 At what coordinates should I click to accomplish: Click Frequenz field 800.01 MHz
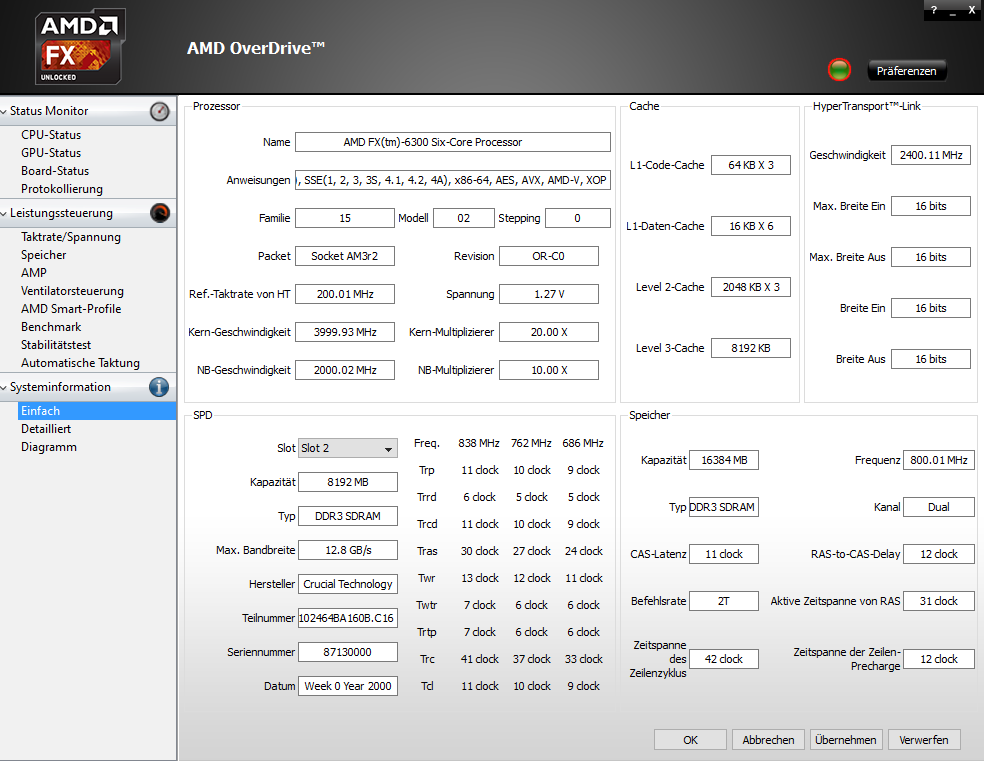tap(939, 460)
